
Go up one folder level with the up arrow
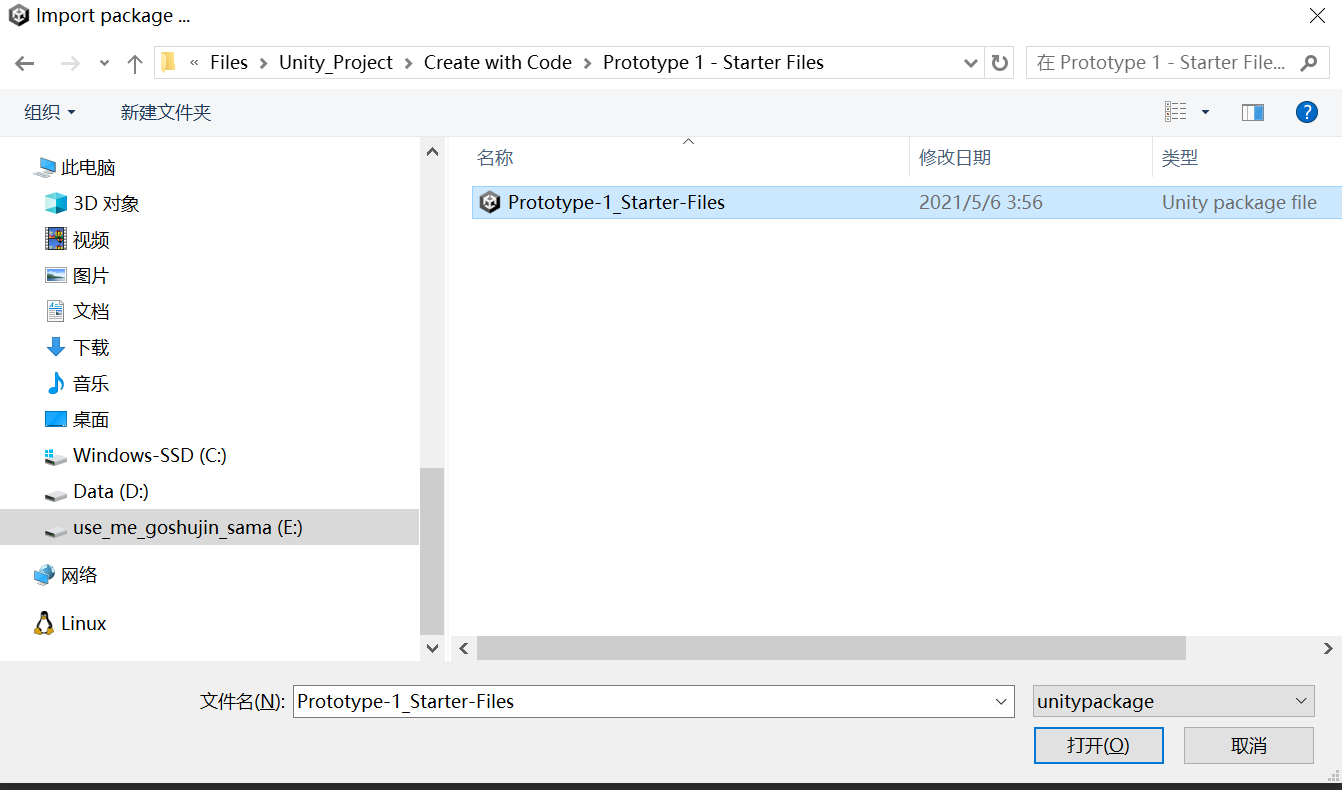[x=135, y=63]
